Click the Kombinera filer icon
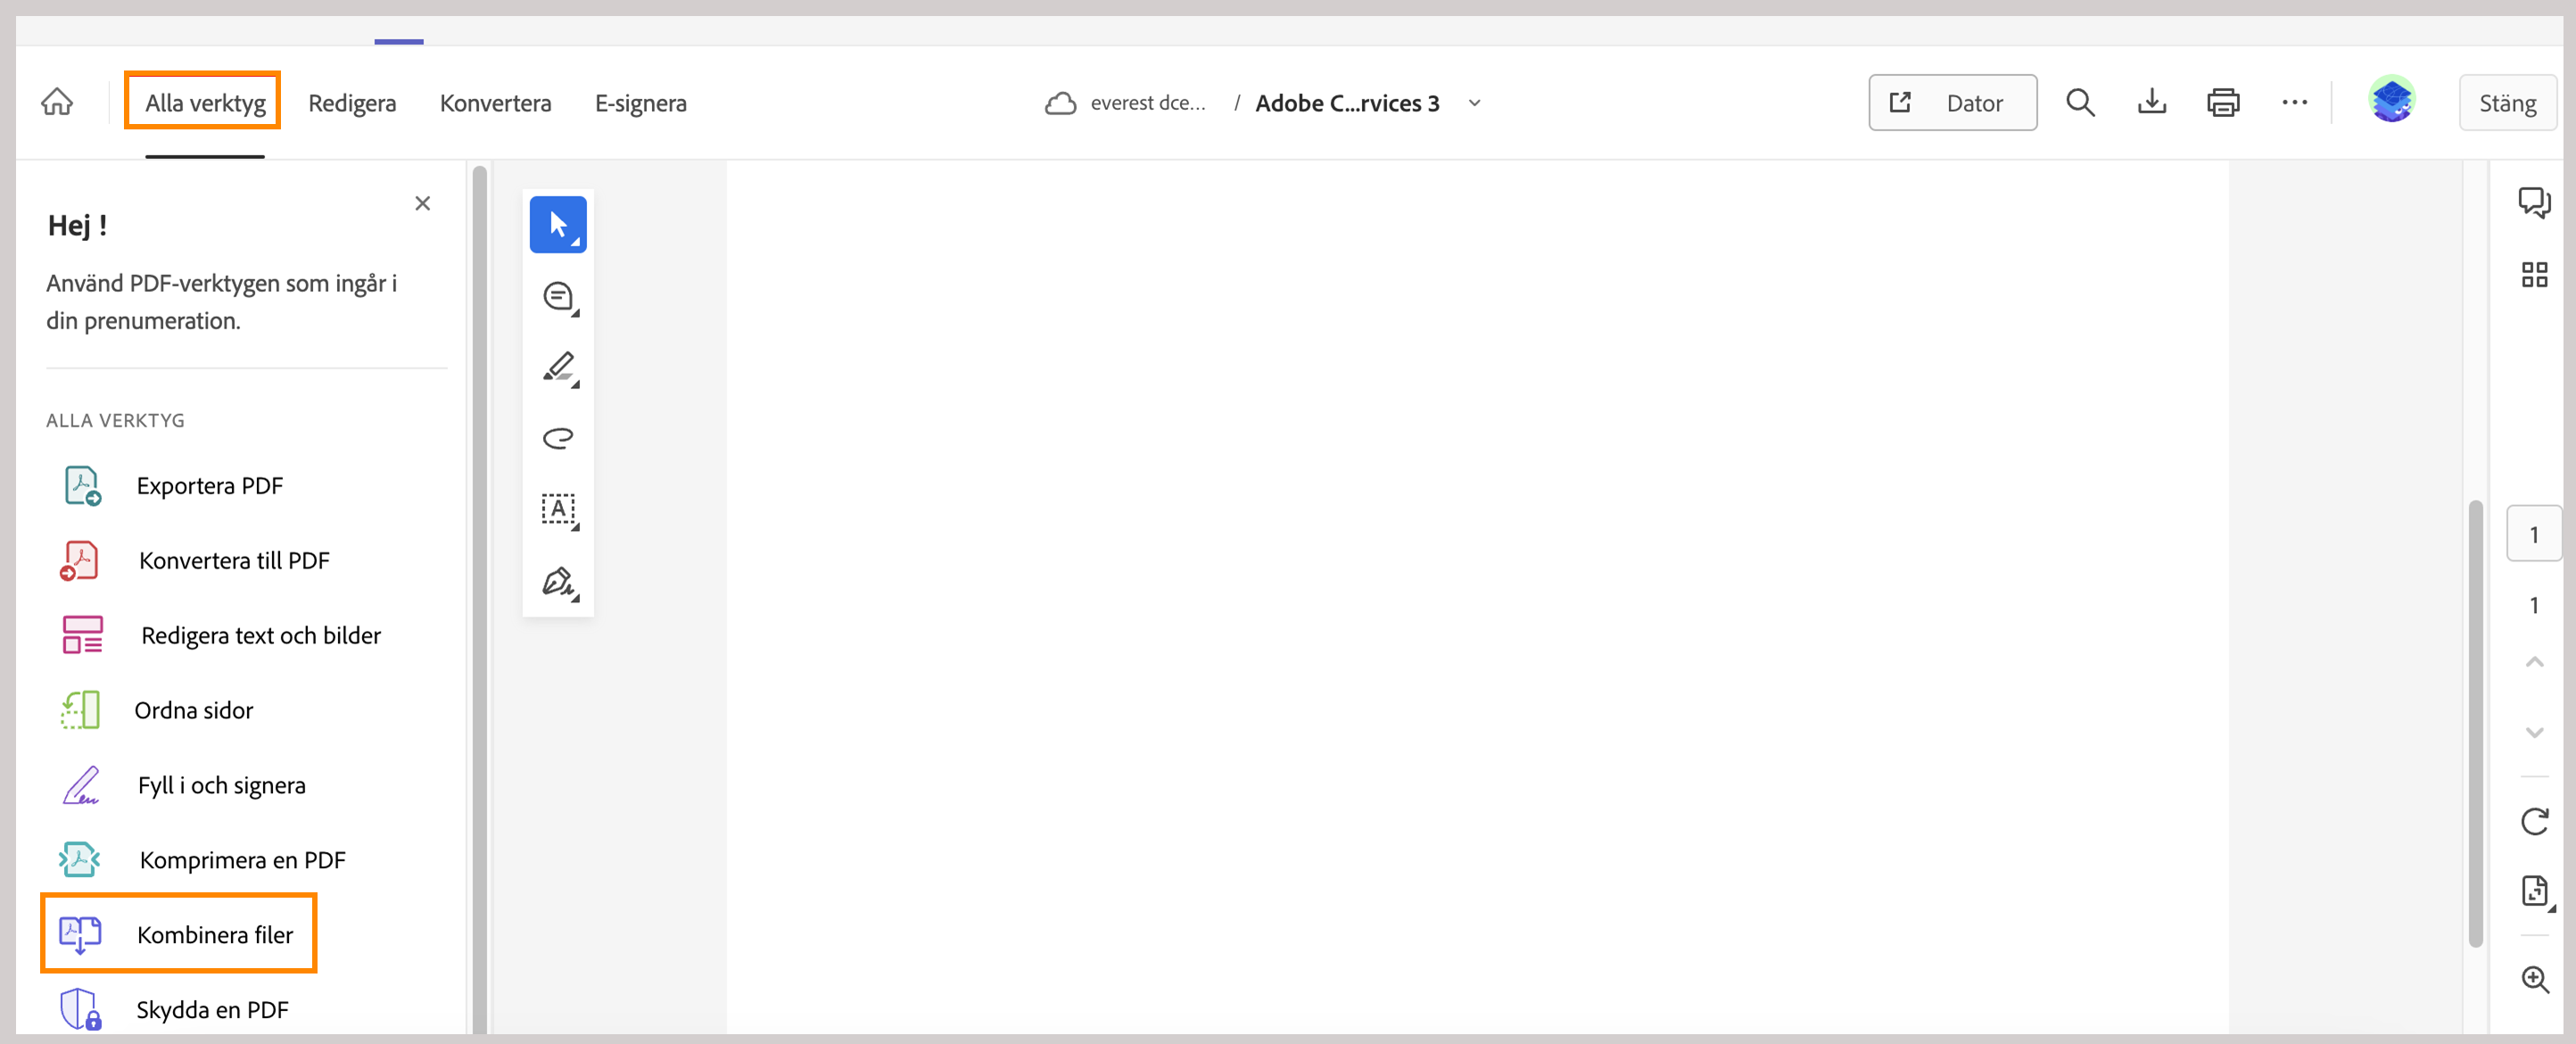Viewport: 2576px width, 1044px height. [80, 934]
